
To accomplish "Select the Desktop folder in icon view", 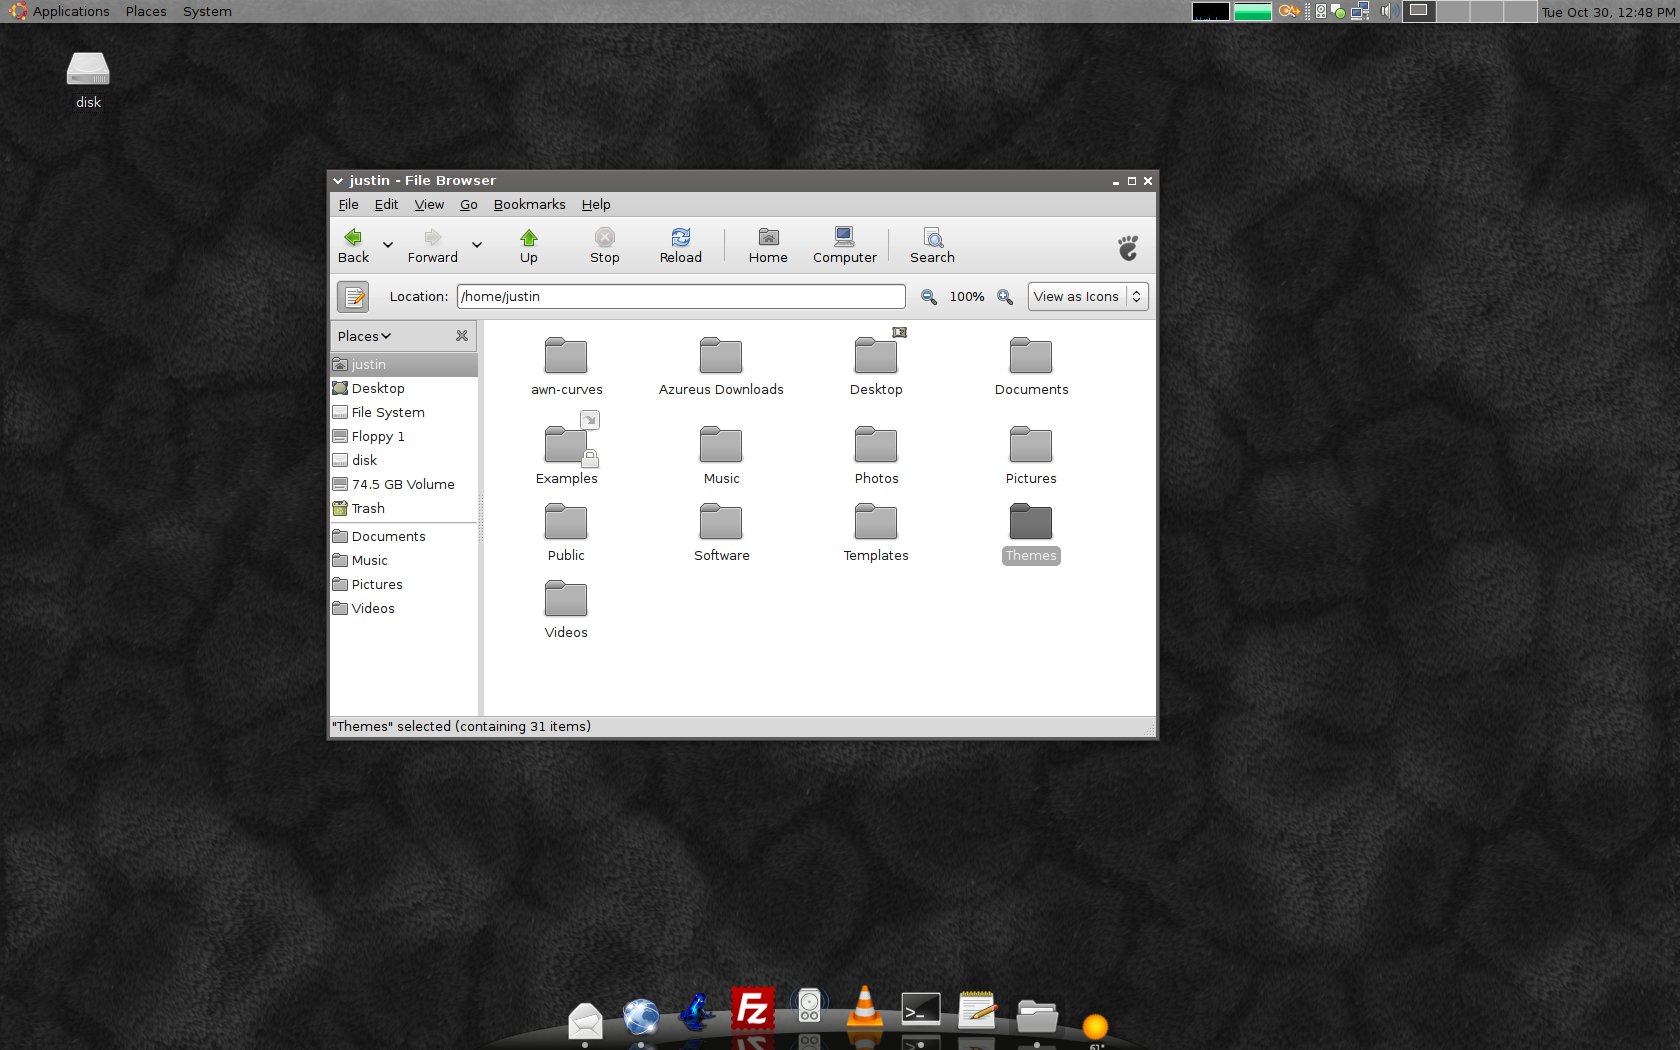I will (x=876, y=366).
